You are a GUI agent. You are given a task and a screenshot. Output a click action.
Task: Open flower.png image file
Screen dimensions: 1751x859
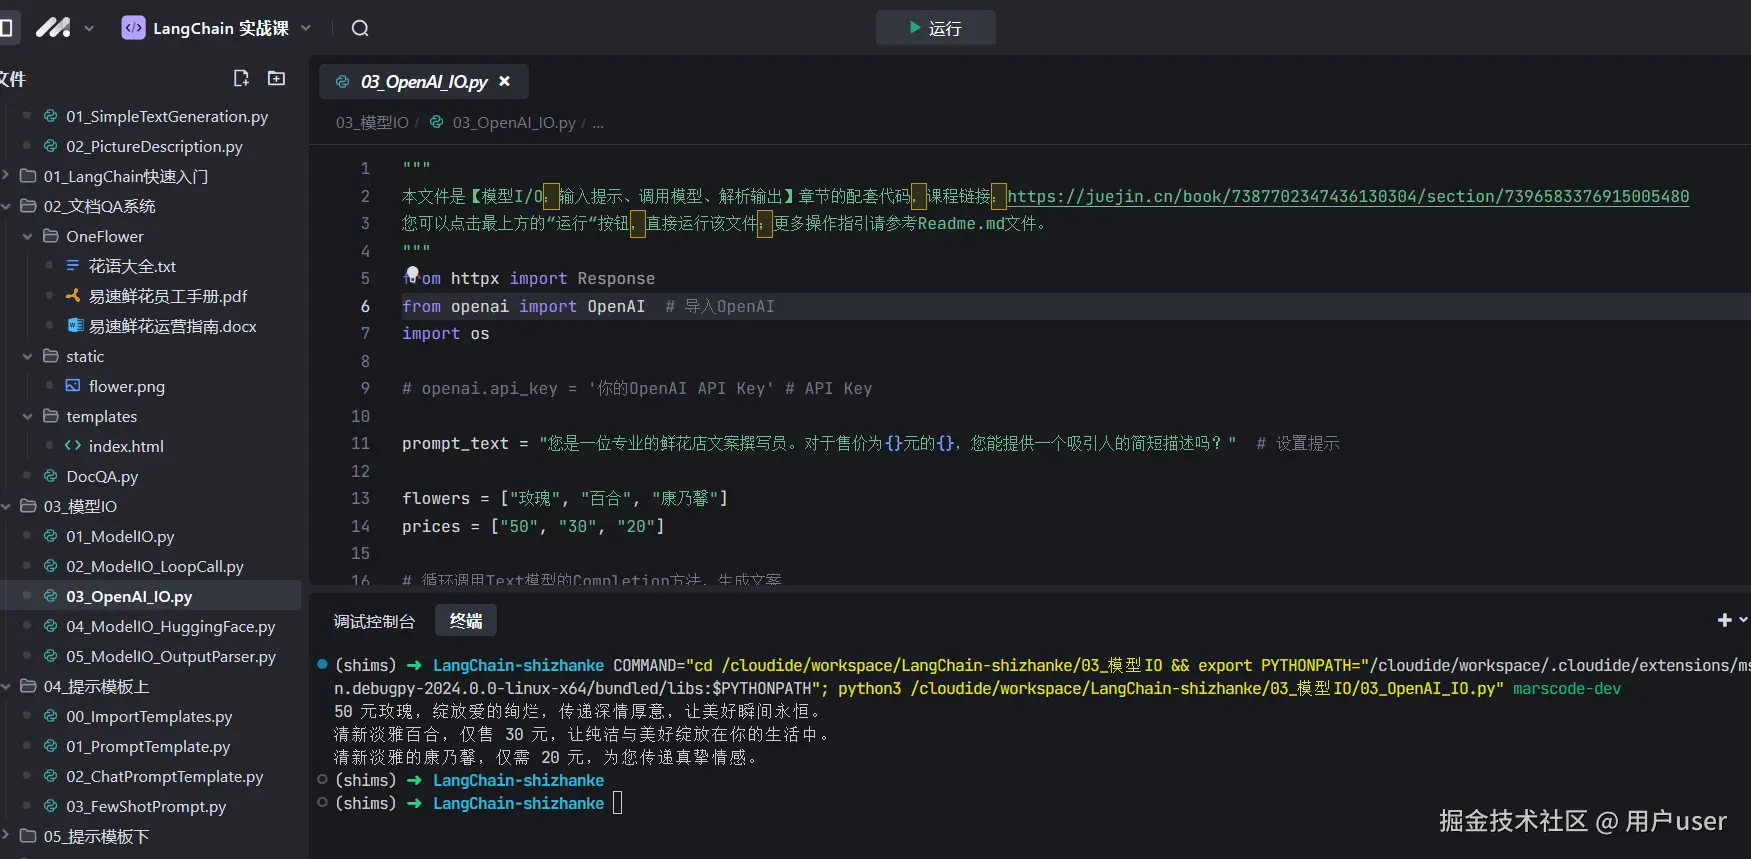(x=126, y=386)
